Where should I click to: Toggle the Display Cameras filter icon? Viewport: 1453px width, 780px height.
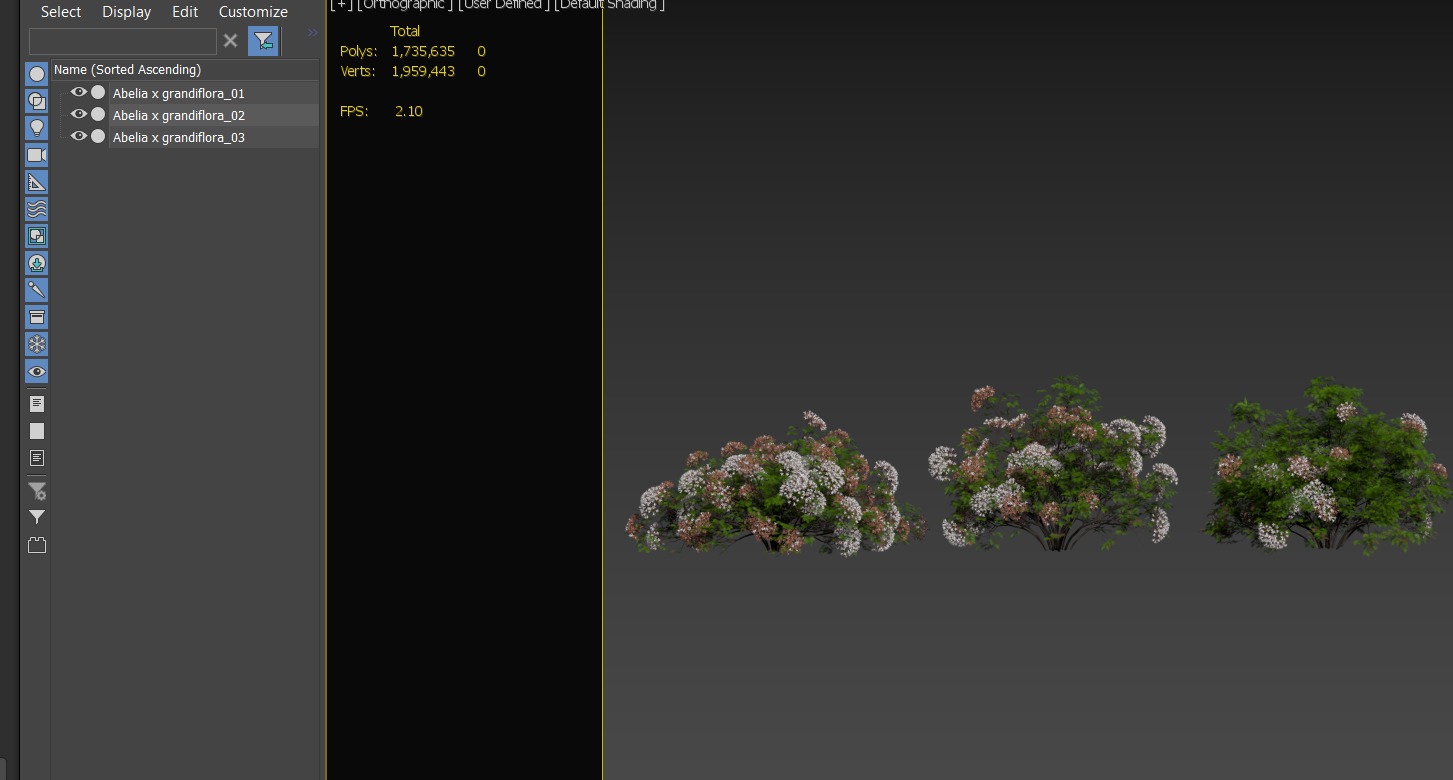tap(37, 155)
